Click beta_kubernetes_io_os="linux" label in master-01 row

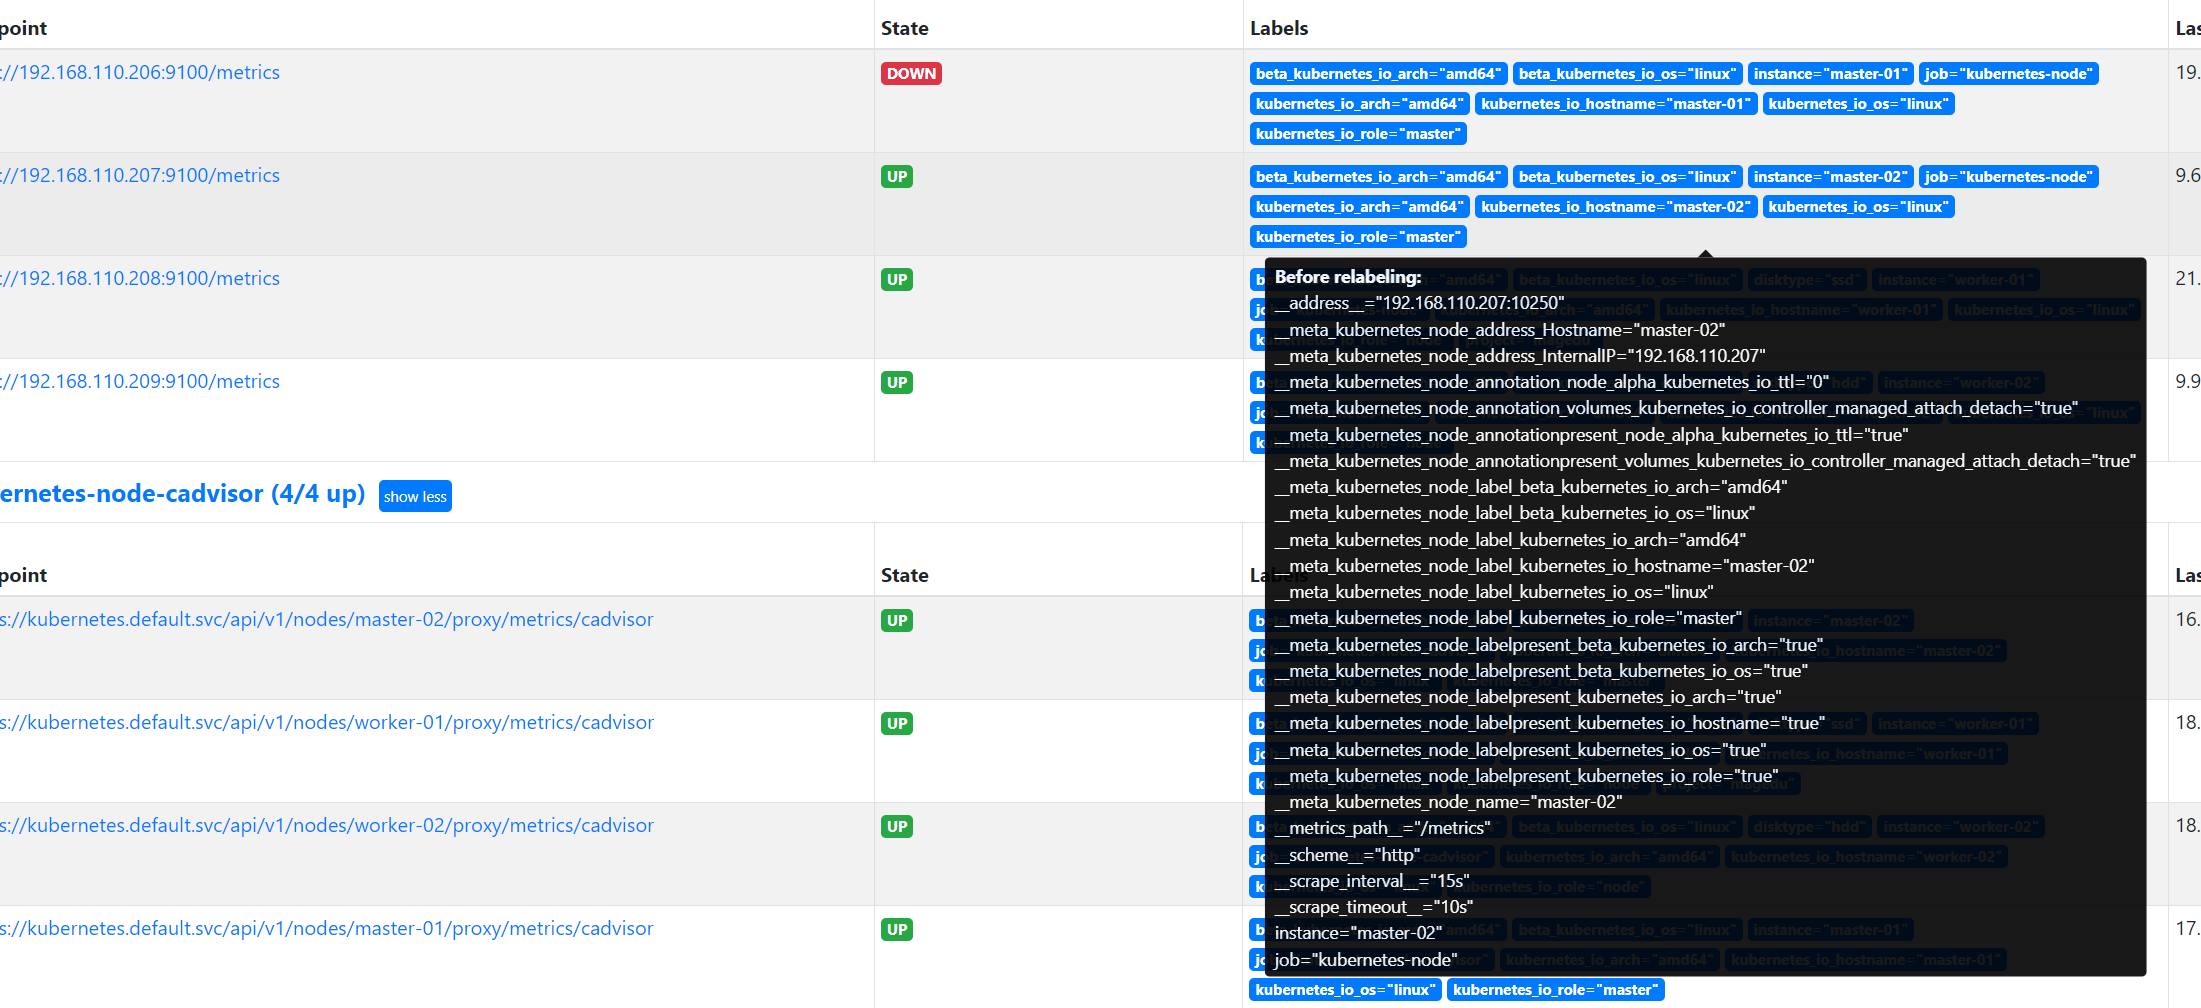pos(1627,74)
